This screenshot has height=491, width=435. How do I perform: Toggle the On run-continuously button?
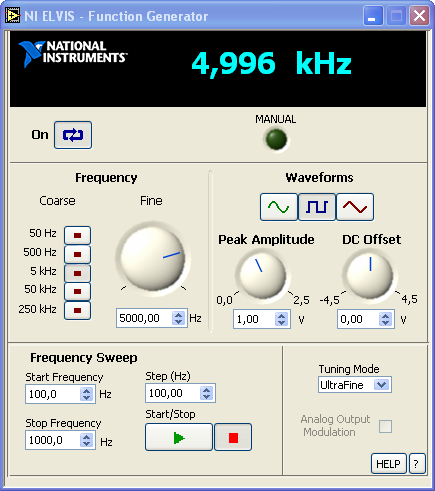click(73, 135)
